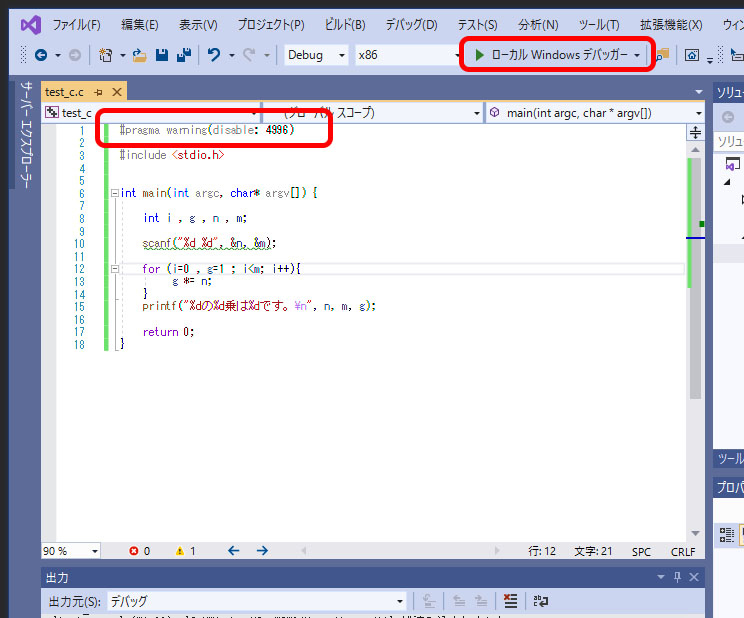Click the editor vertical scrollbar thumb
The image size is (744, 618).
[x=695, y=279]
